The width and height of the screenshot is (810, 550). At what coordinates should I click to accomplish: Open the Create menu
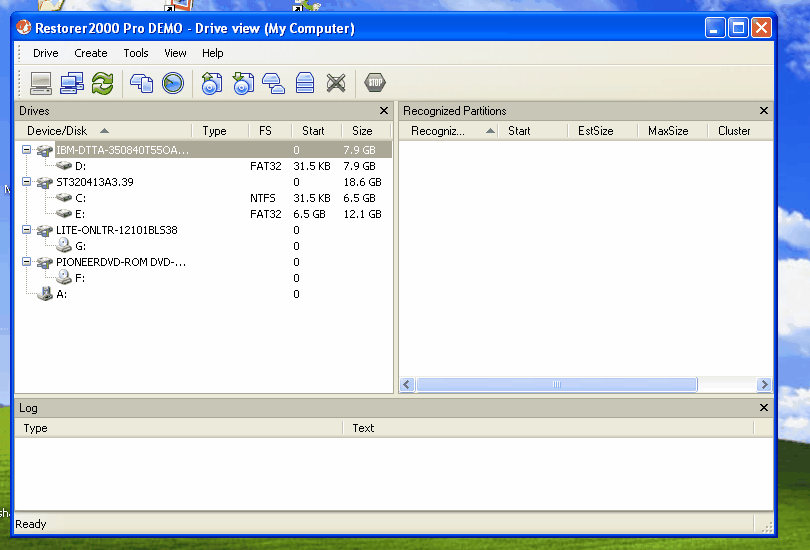coord(91,53)
